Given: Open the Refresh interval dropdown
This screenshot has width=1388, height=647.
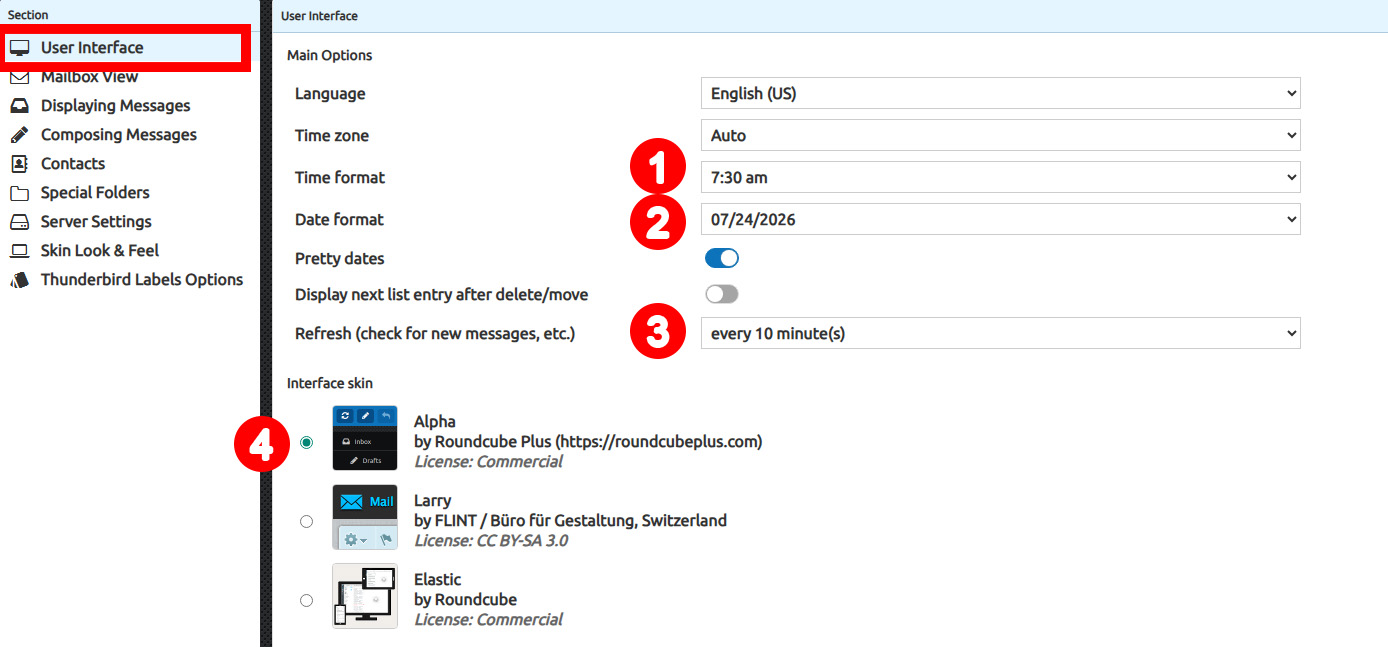Looking at the screenshot, I should (1000, 332).
